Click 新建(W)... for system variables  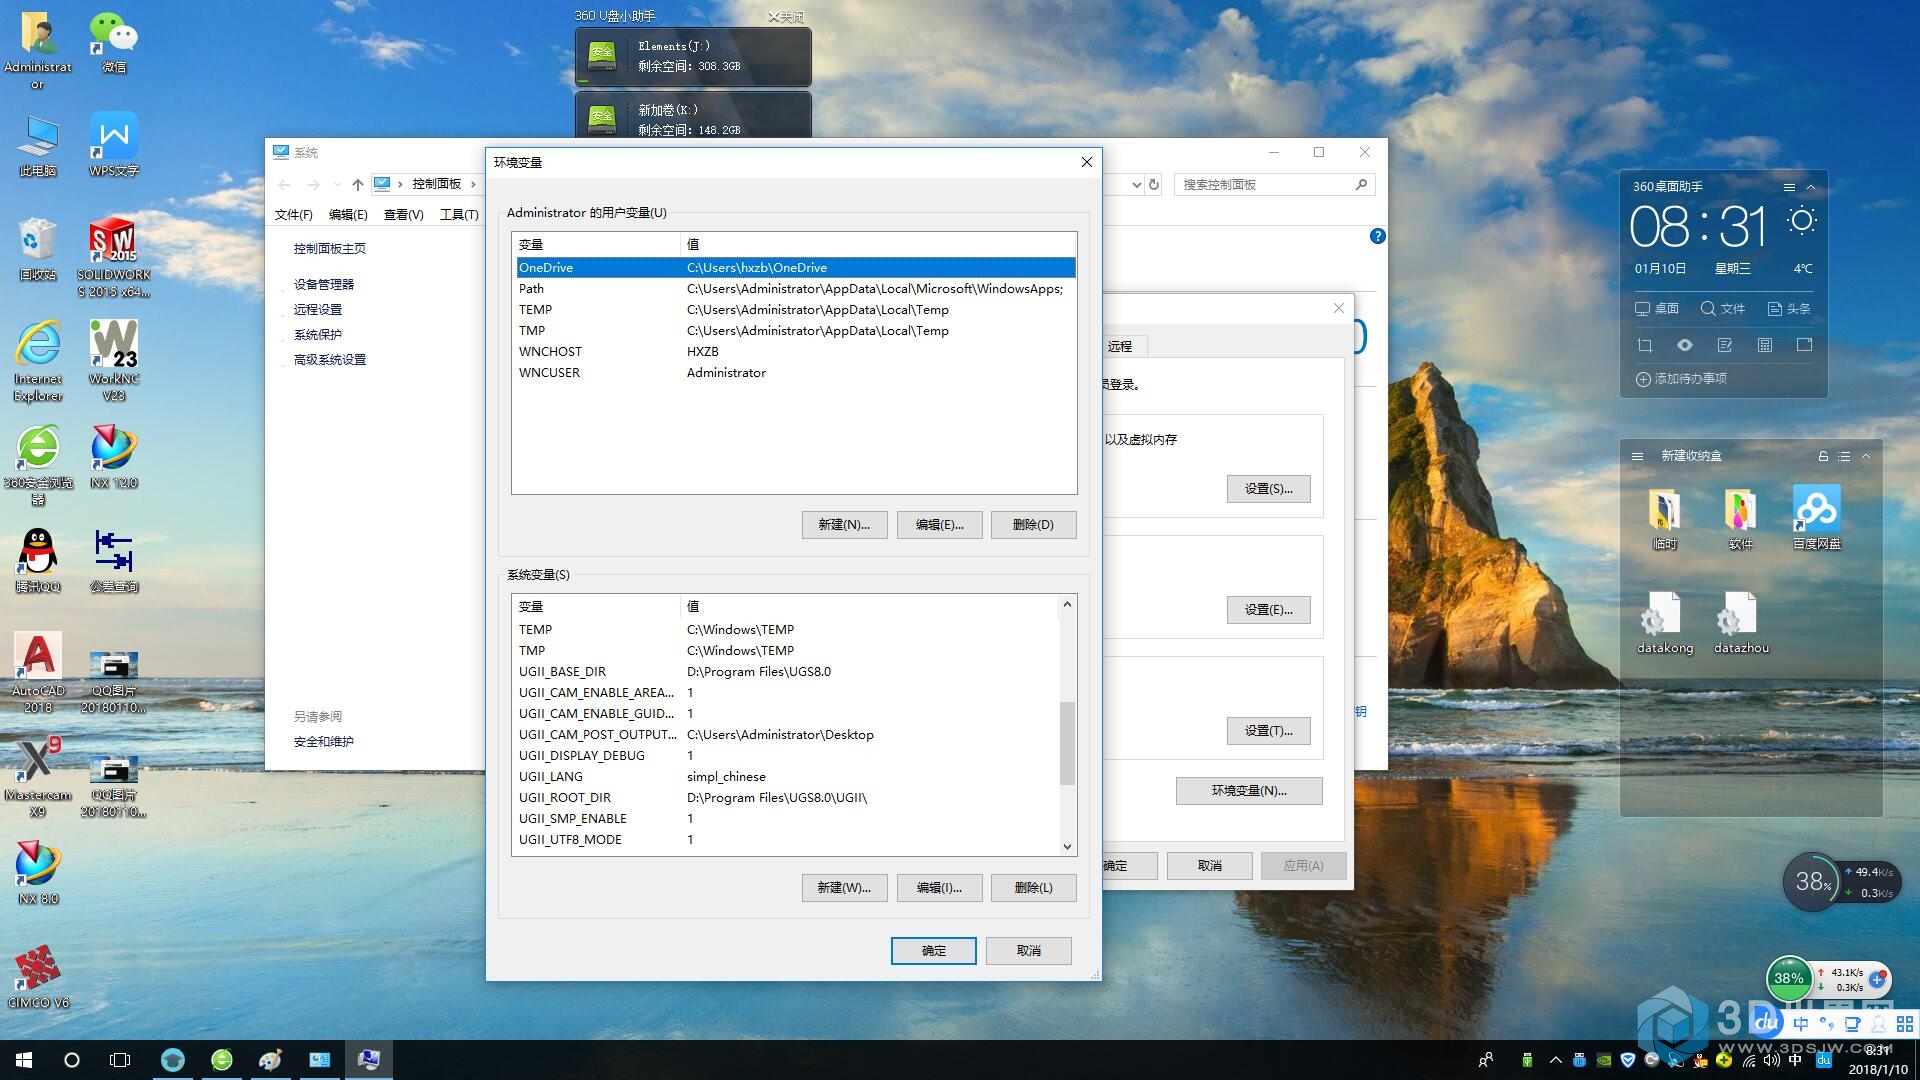[844, 888]
